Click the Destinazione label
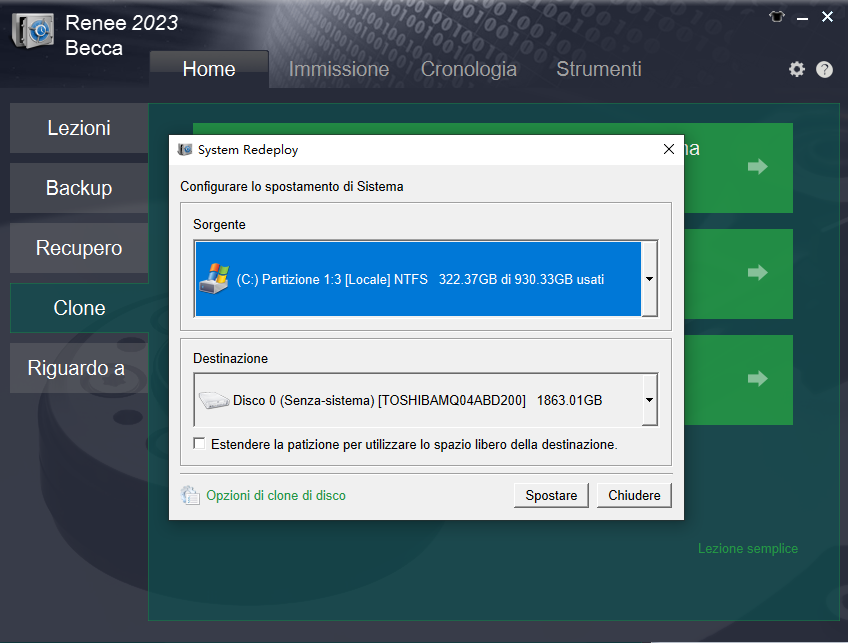The width and height of the screenshot is (848, 643). (x=230, y=359)
